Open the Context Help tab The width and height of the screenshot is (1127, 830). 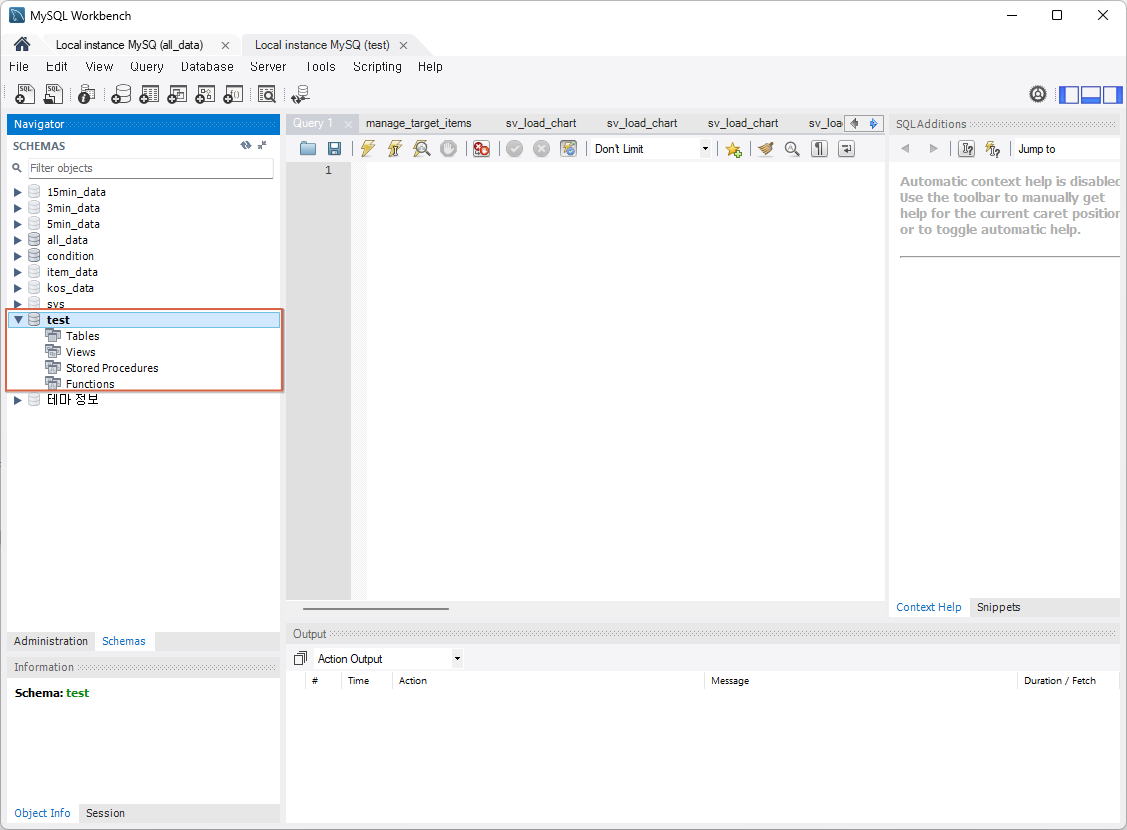[929, 607]
